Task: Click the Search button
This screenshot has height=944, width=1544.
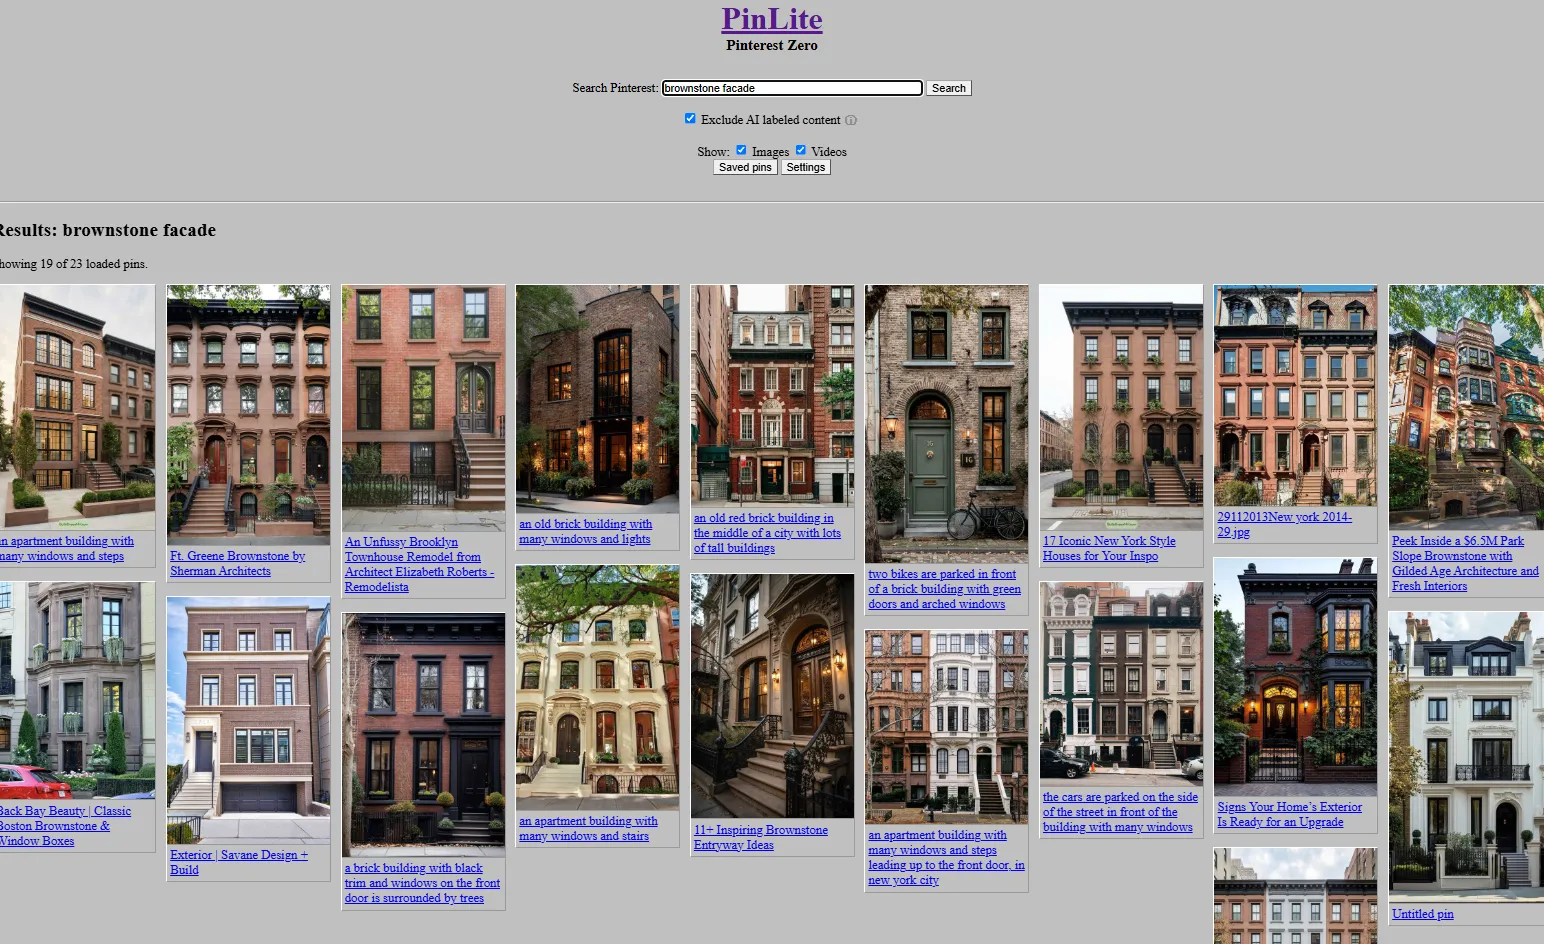Action: [x=948, y=88]
